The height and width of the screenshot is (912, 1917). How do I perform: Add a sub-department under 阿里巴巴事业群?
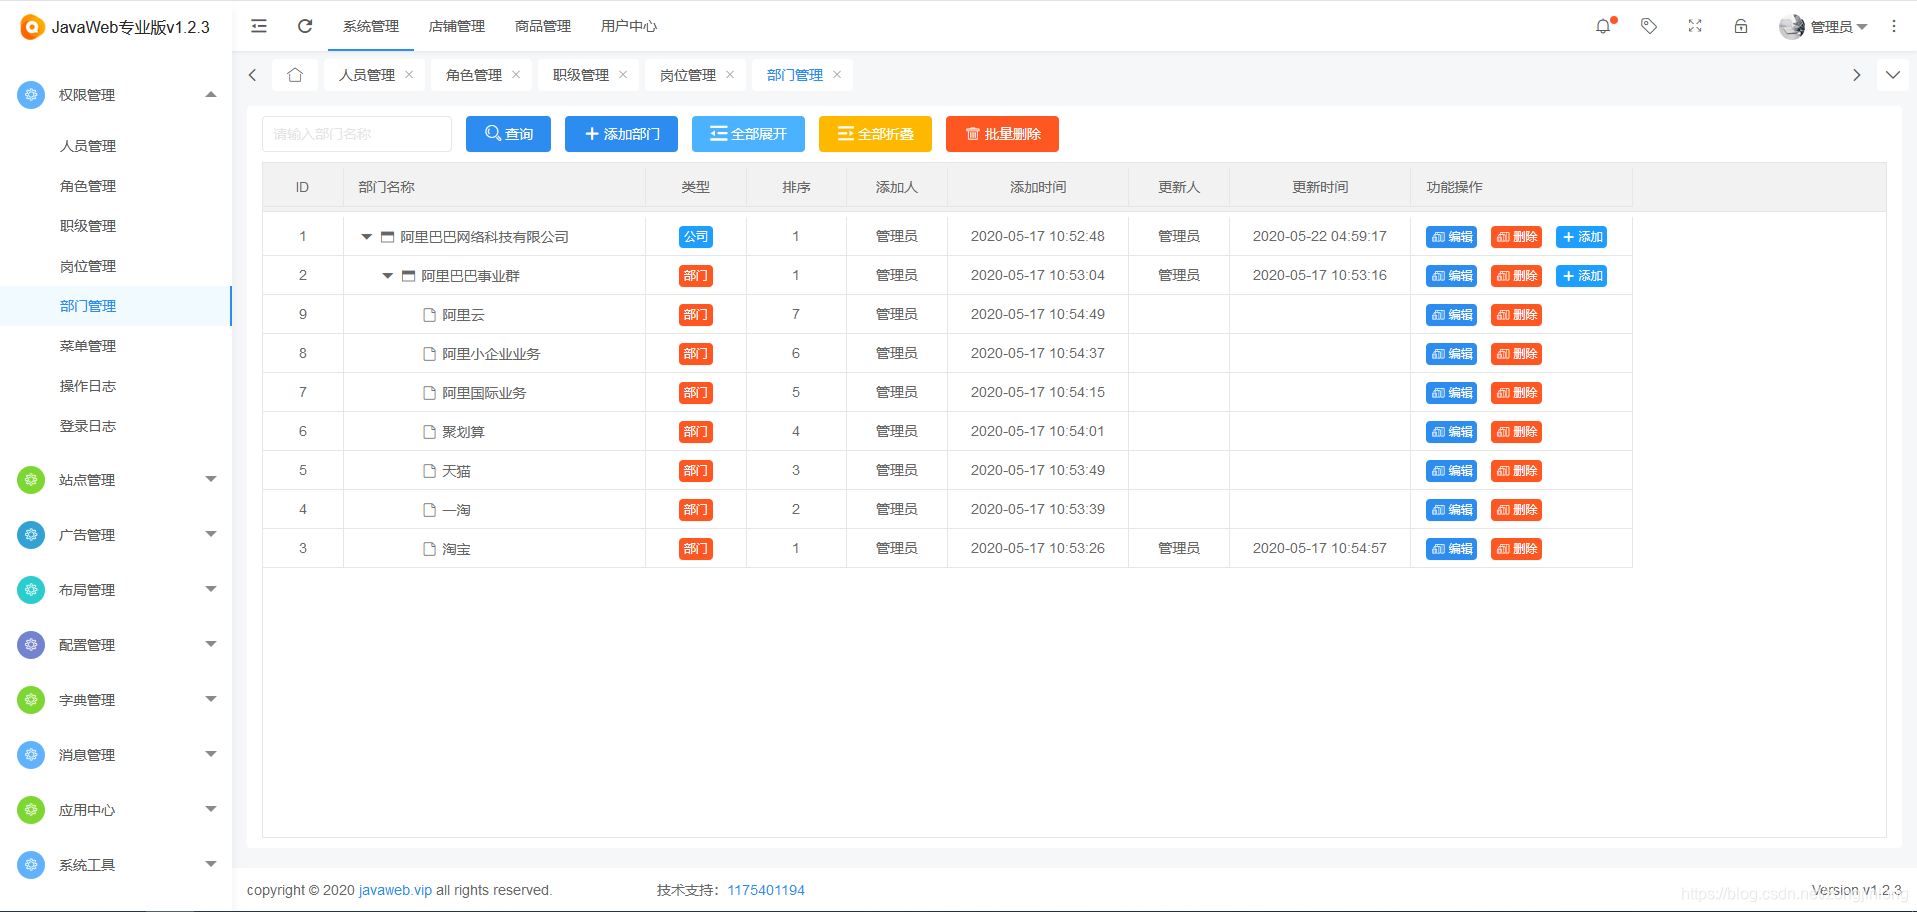tap(1581, 276)
